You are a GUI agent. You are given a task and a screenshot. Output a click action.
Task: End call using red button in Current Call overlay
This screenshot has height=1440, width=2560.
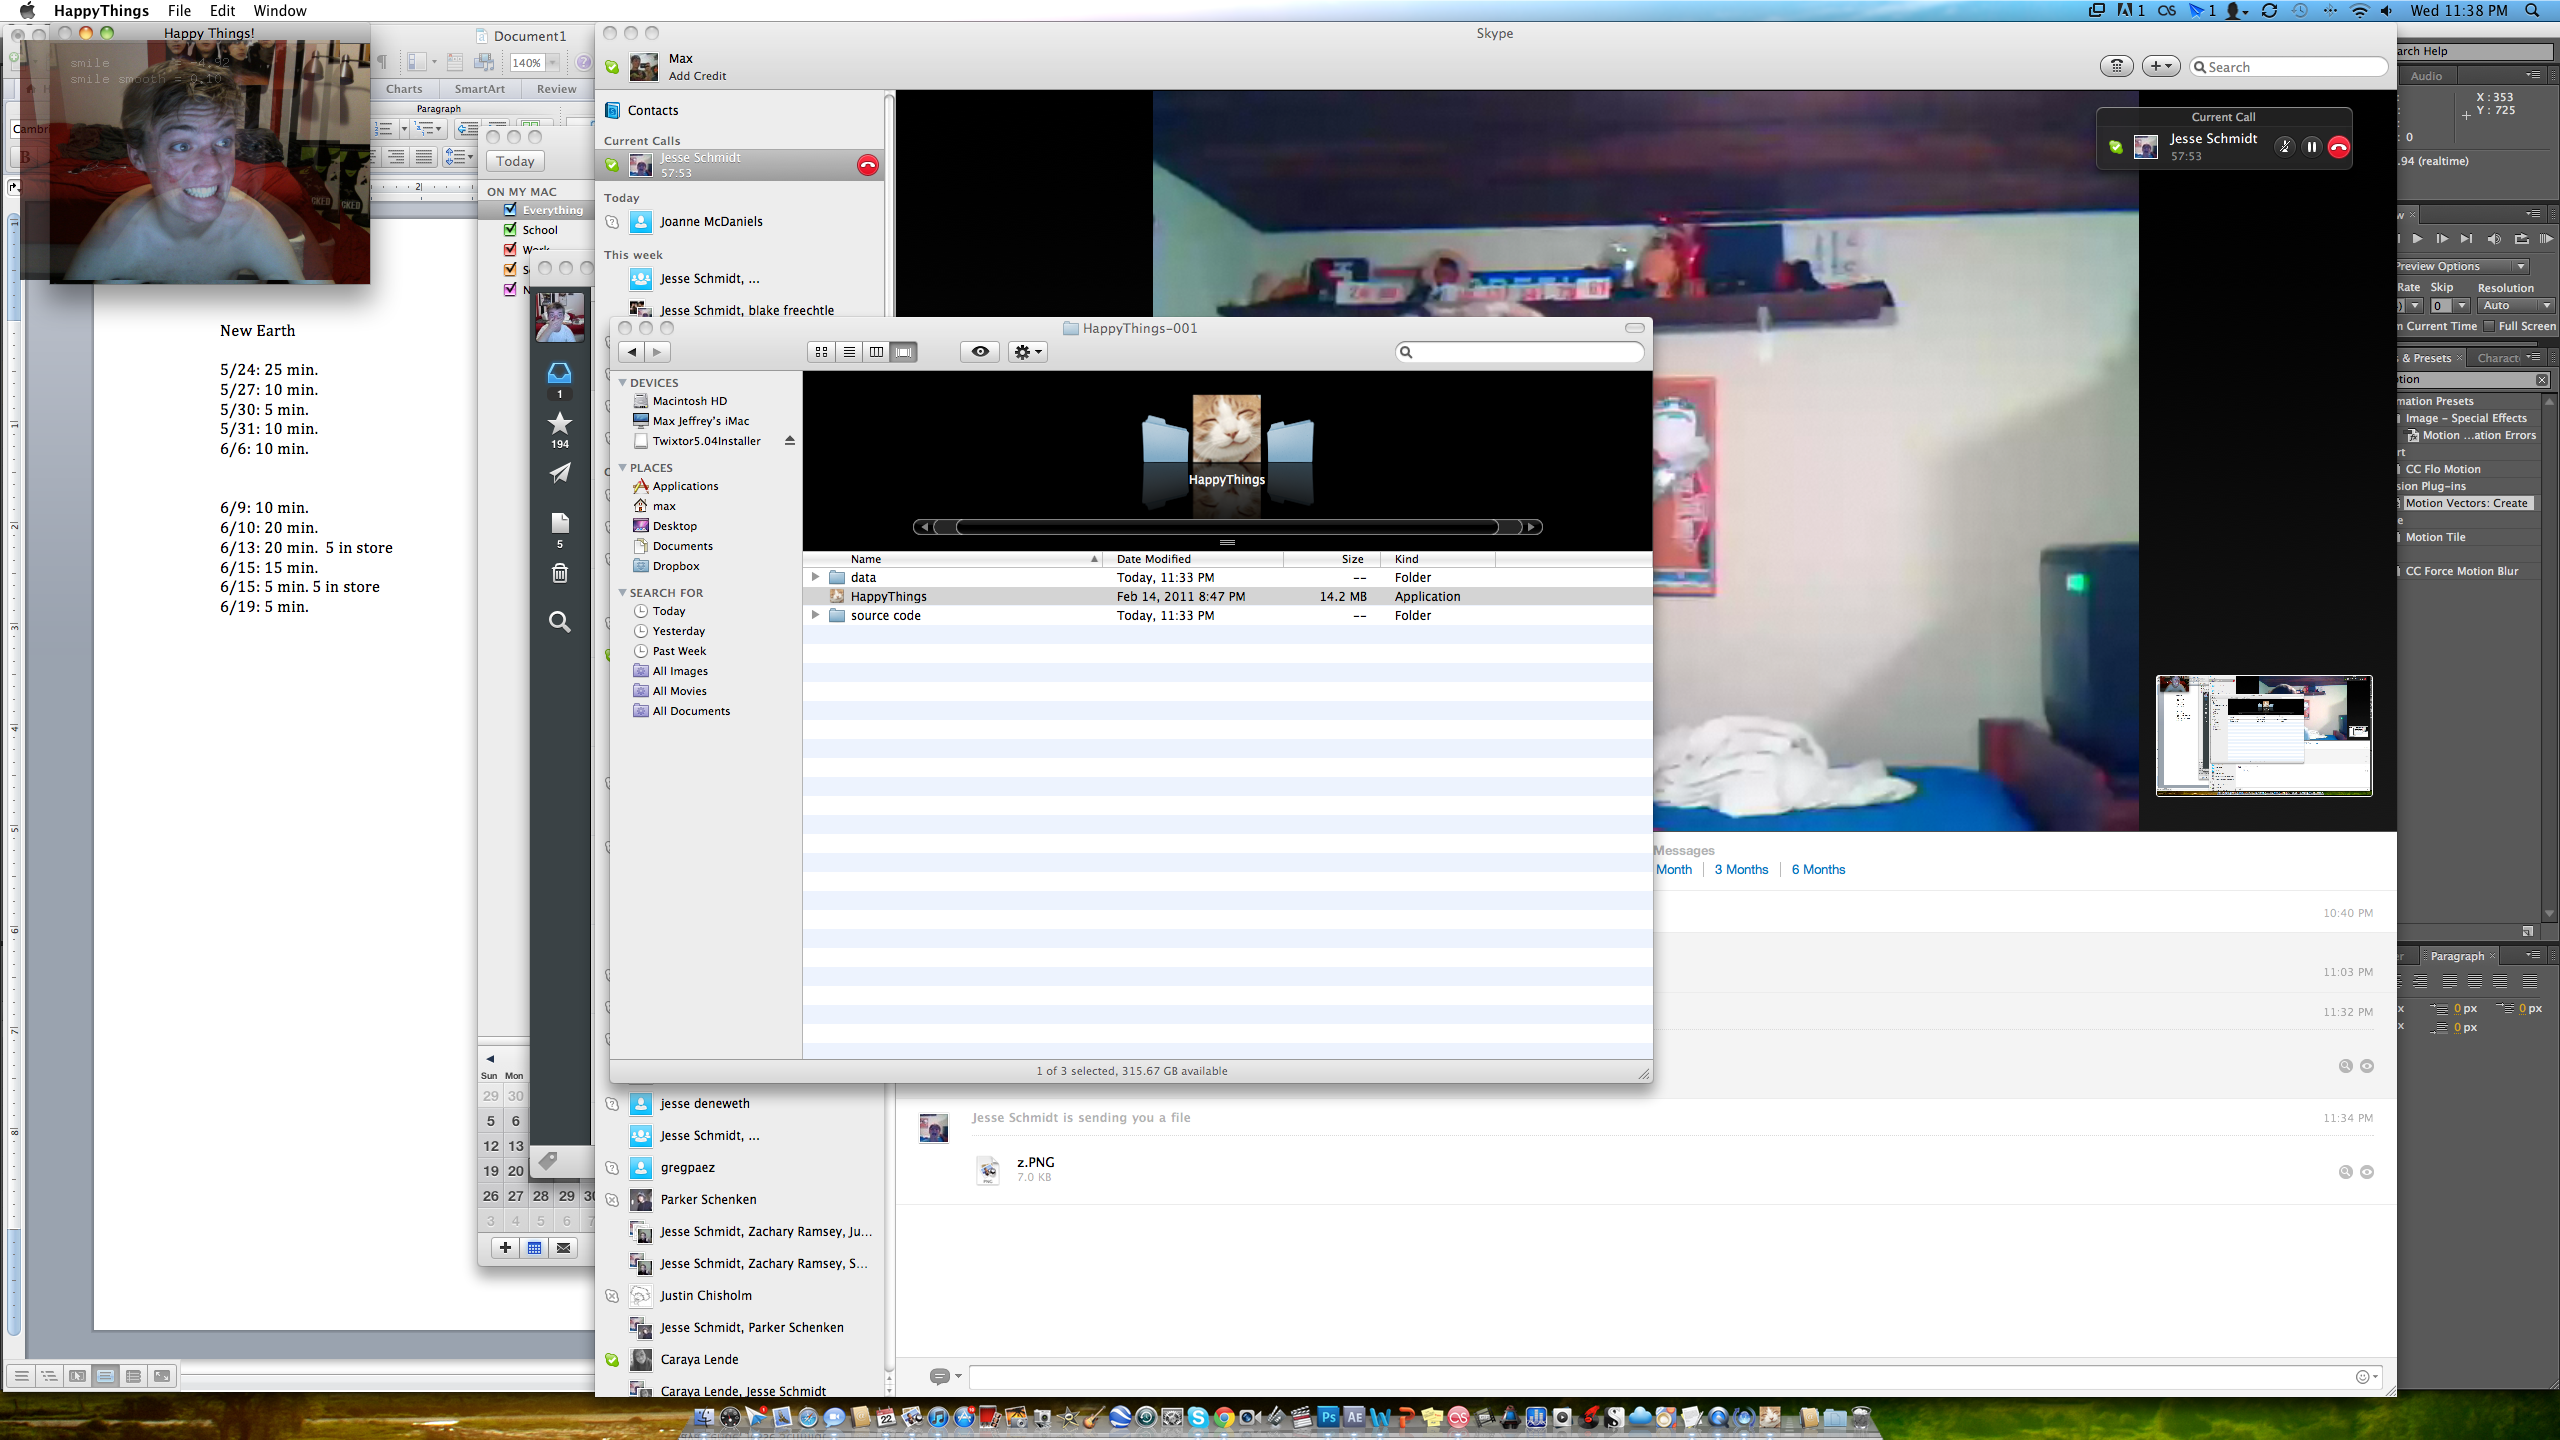click(2338, 147)
